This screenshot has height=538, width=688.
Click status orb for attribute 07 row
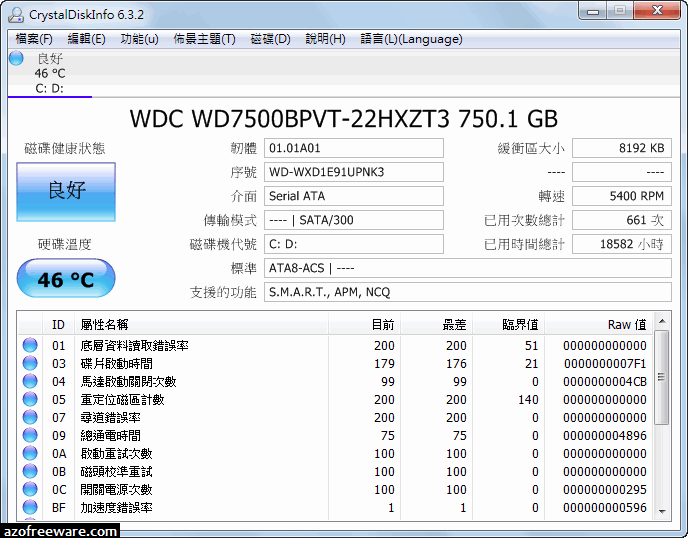tap(30, 417)
